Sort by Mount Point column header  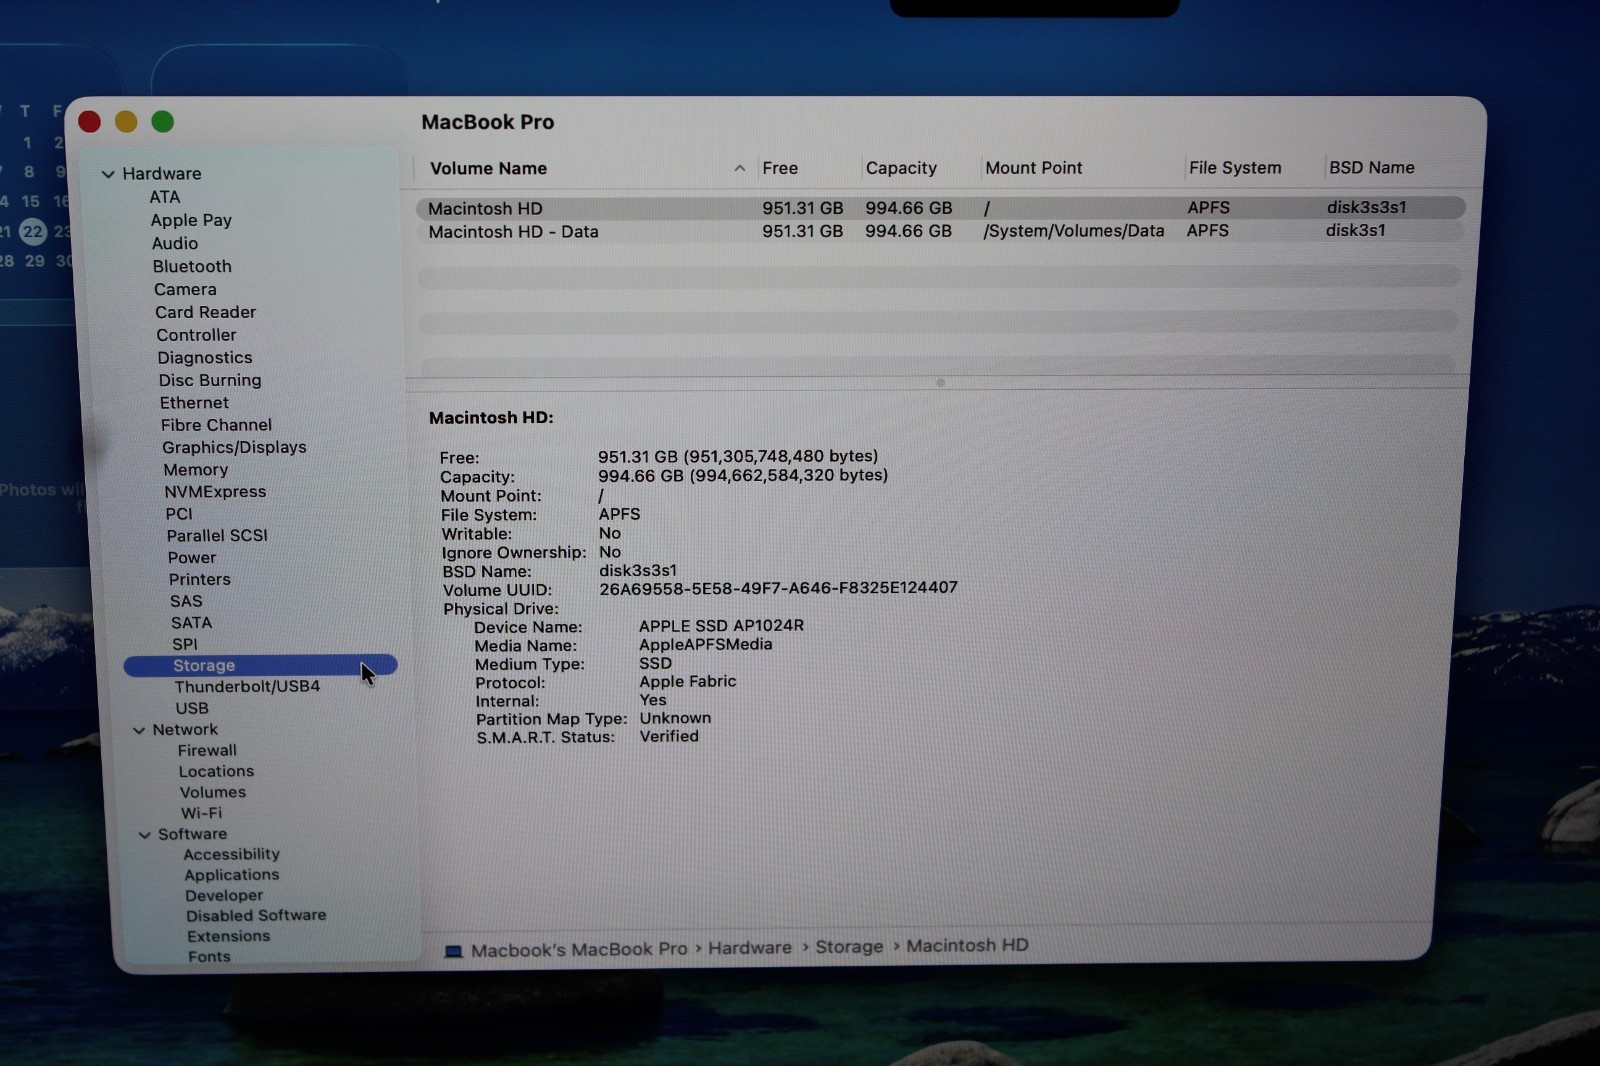coord(1034,168)
